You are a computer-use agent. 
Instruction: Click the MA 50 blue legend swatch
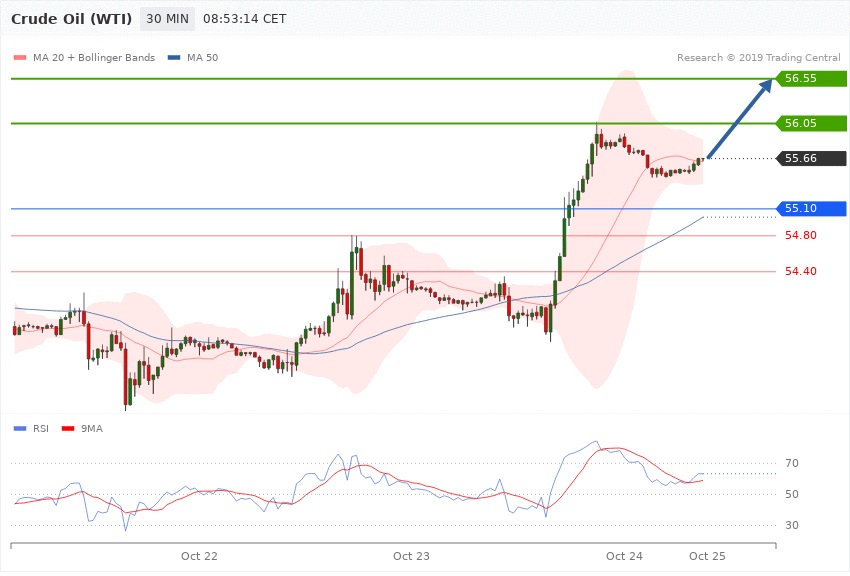[x=174, y=57]
